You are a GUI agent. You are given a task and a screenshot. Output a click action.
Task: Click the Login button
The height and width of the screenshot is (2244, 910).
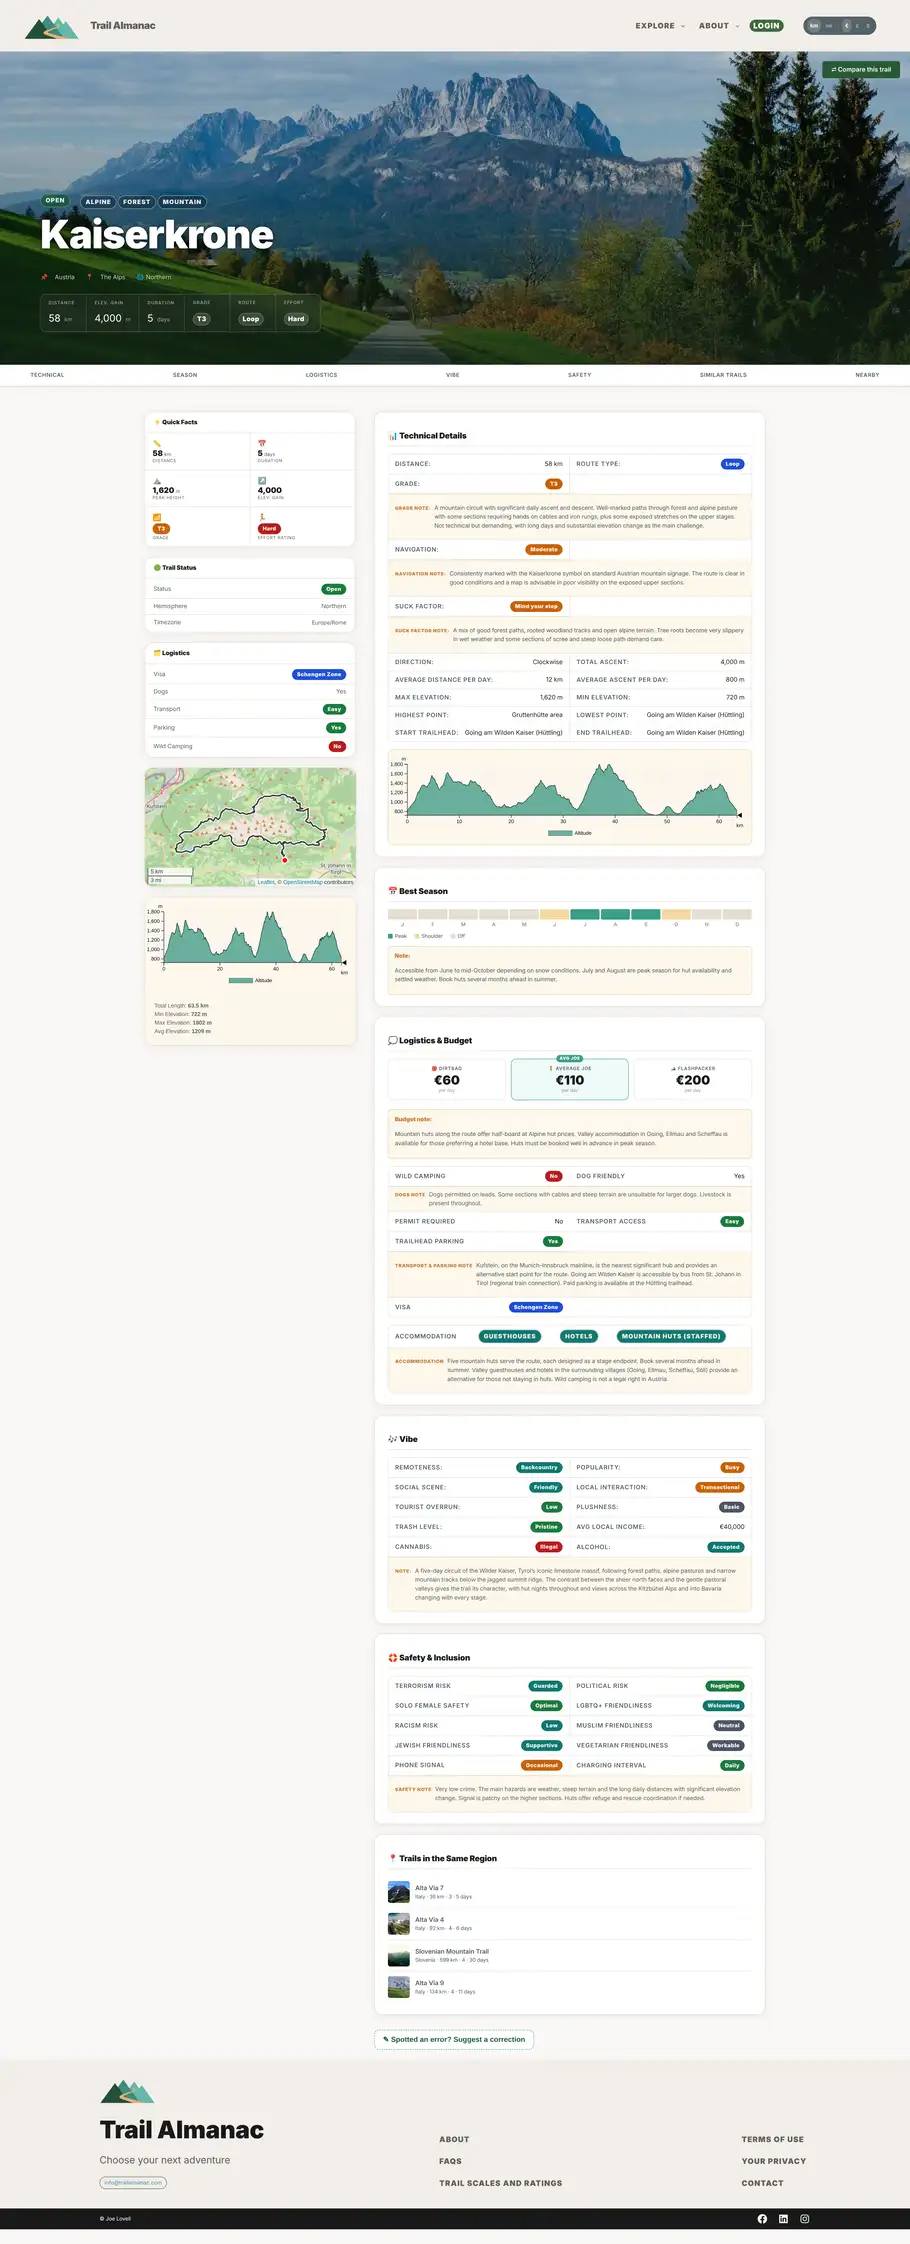767,26
